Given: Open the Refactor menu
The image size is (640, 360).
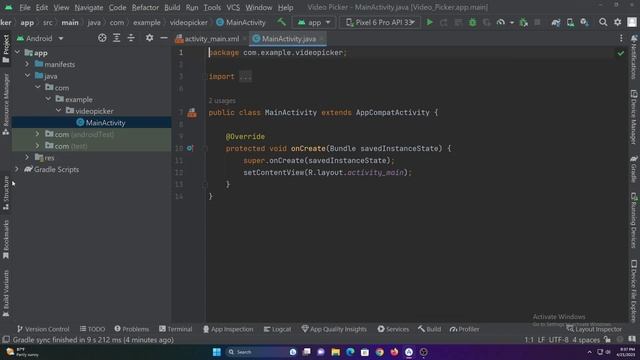Looking at the screenshot, I should coord(145,7).
